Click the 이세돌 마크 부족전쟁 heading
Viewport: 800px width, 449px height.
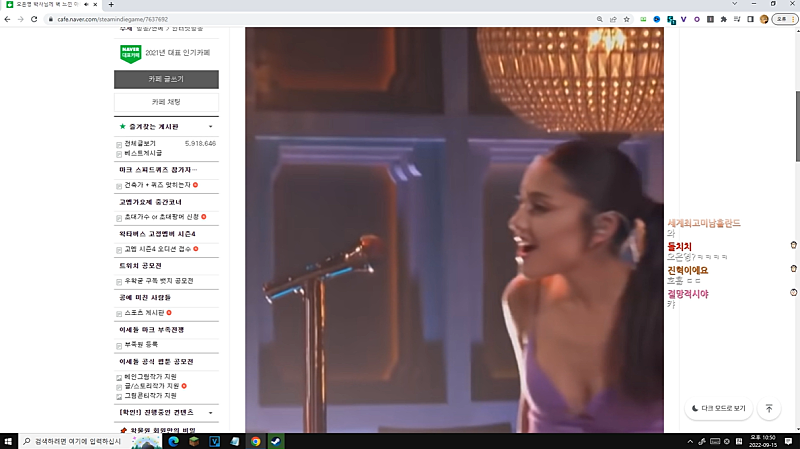152,330
